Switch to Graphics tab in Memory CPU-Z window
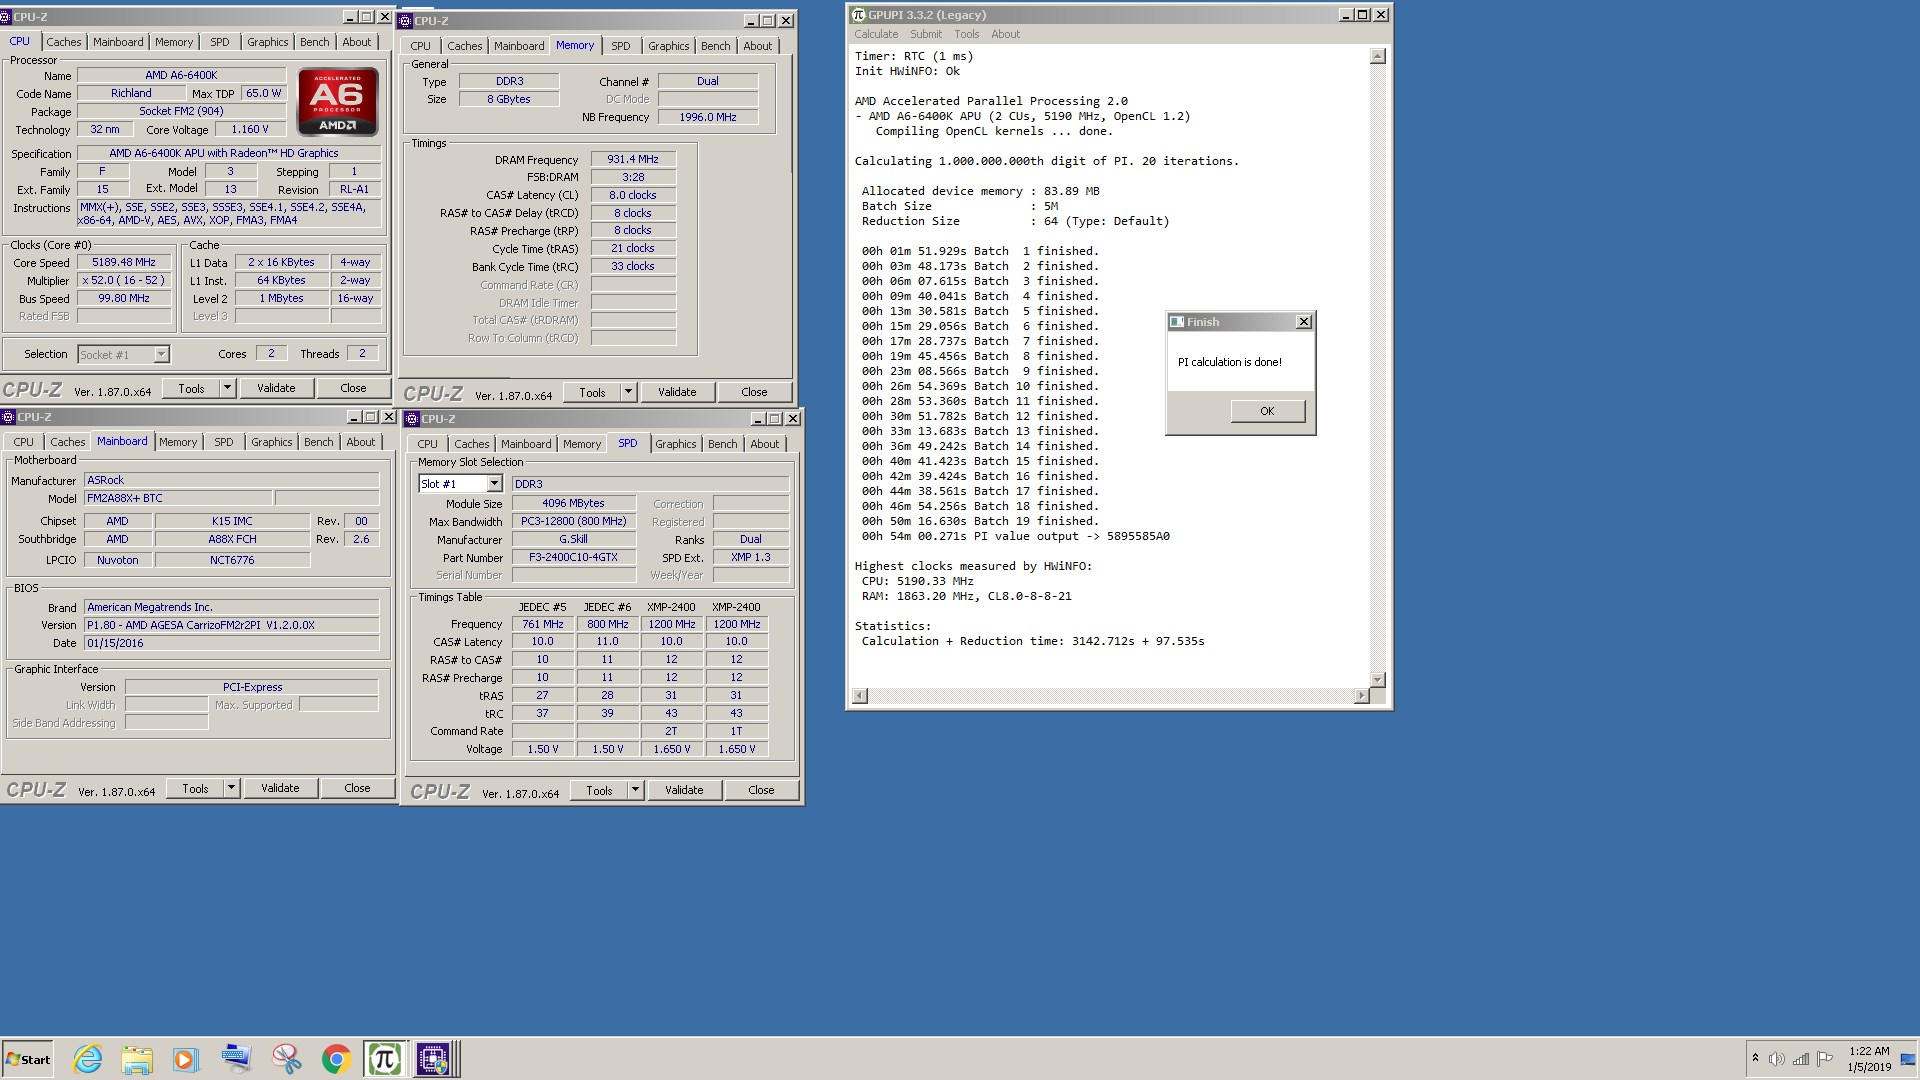The width and height of the screenshot is (1920, 1080). tap(668, 46)
